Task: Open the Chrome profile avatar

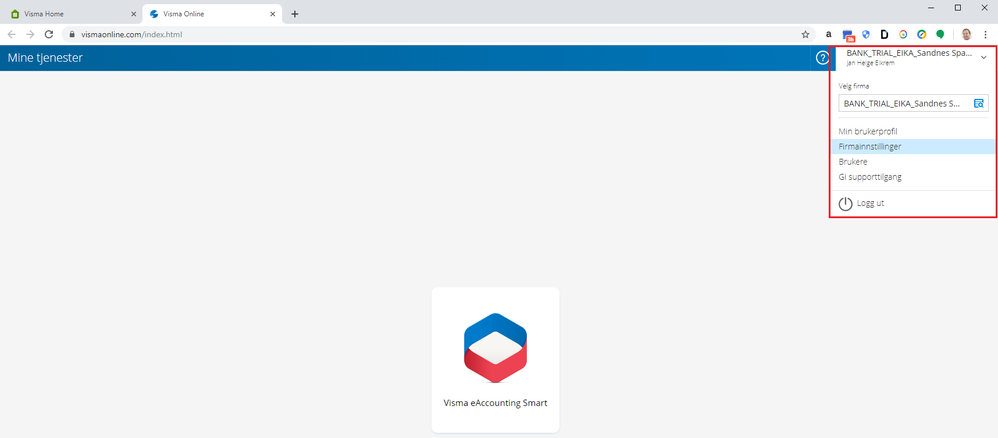Action: click(x=966, y=34)
